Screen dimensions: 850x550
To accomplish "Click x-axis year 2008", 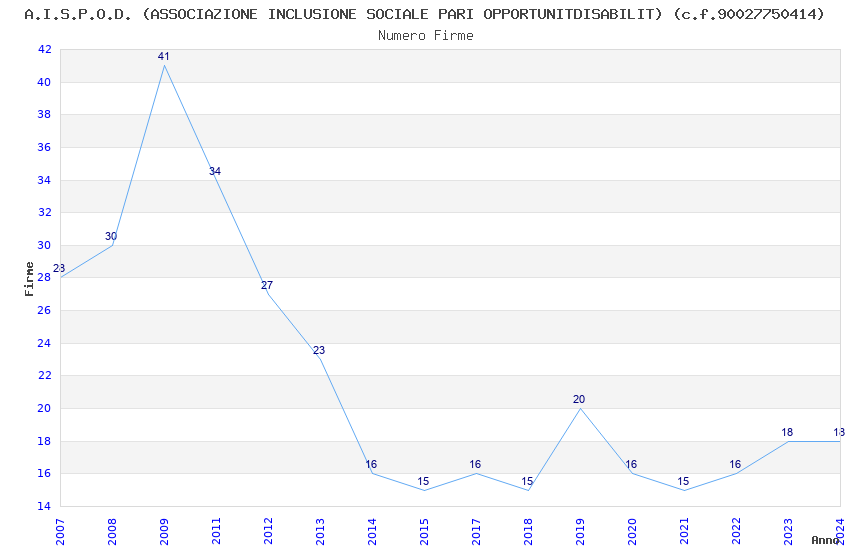I will coord(112,532).
